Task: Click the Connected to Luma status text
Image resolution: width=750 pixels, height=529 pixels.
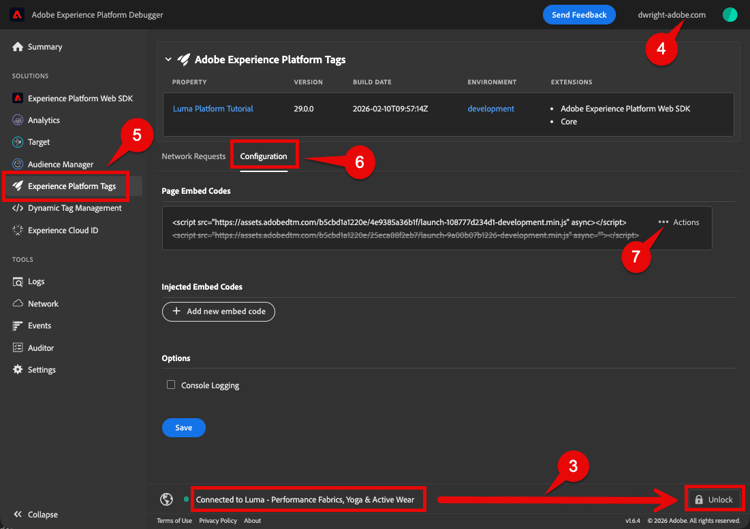Action: (305, 499)
